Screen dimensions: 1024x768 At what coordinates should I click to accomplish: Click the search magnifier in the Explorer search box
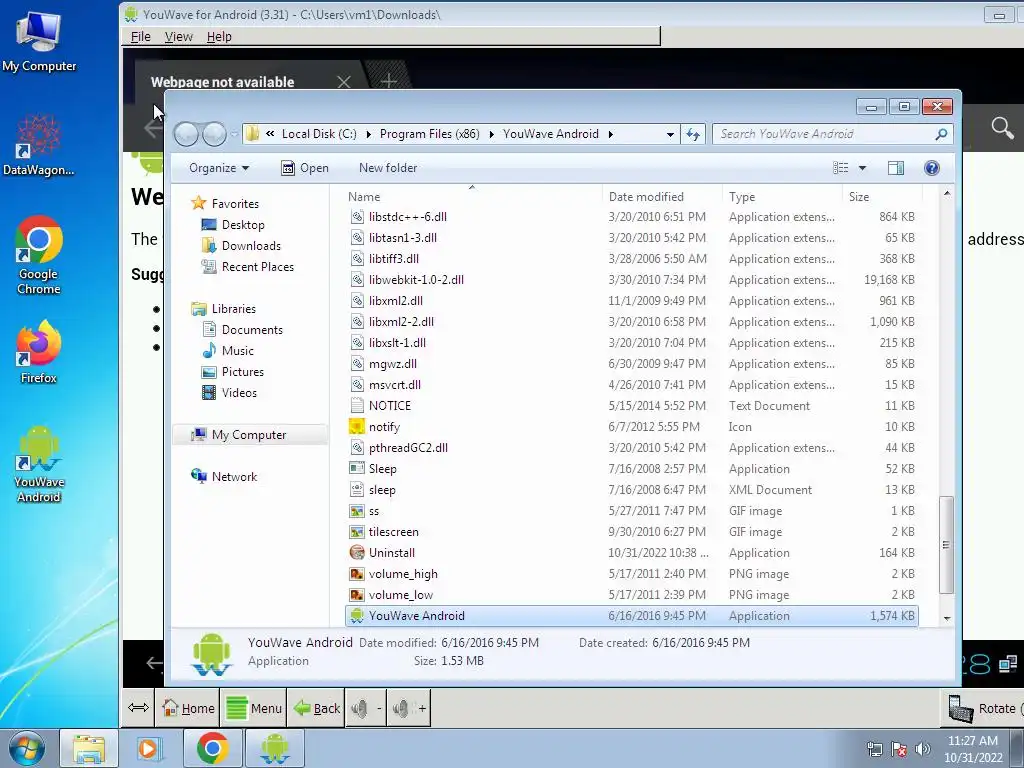(941, 135)
